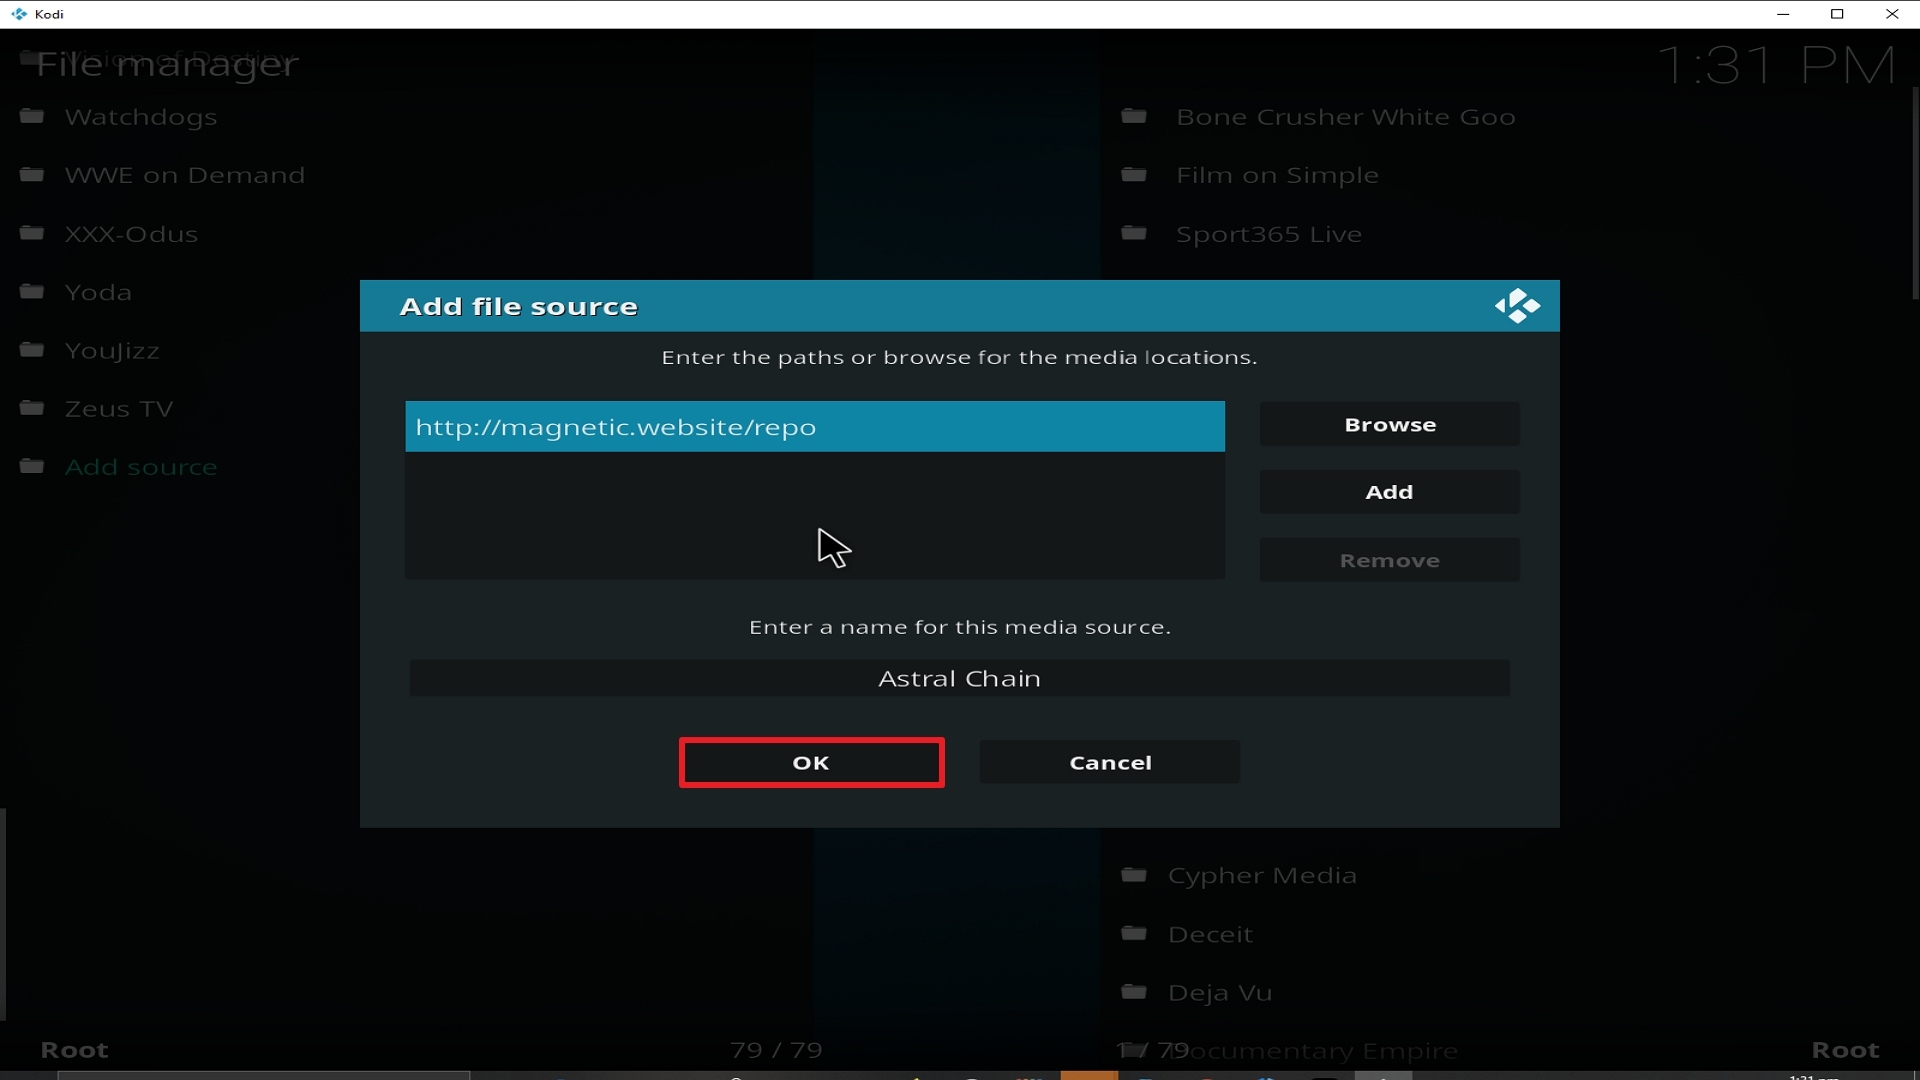Select the Yoda source name
Viewport: 1920px width, 1080px height.
click(x=98, y=292)
